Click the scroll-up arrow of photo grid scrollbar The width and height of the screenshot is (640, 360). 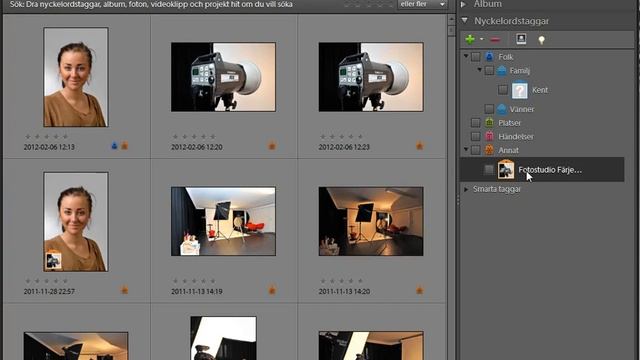point(451,19)
